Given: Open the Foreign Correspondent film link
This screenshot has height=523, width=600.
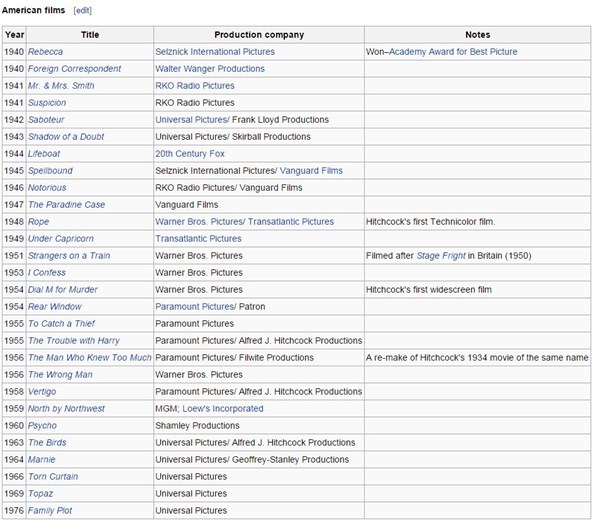Looking at the screenshot, I should [74, 69].
